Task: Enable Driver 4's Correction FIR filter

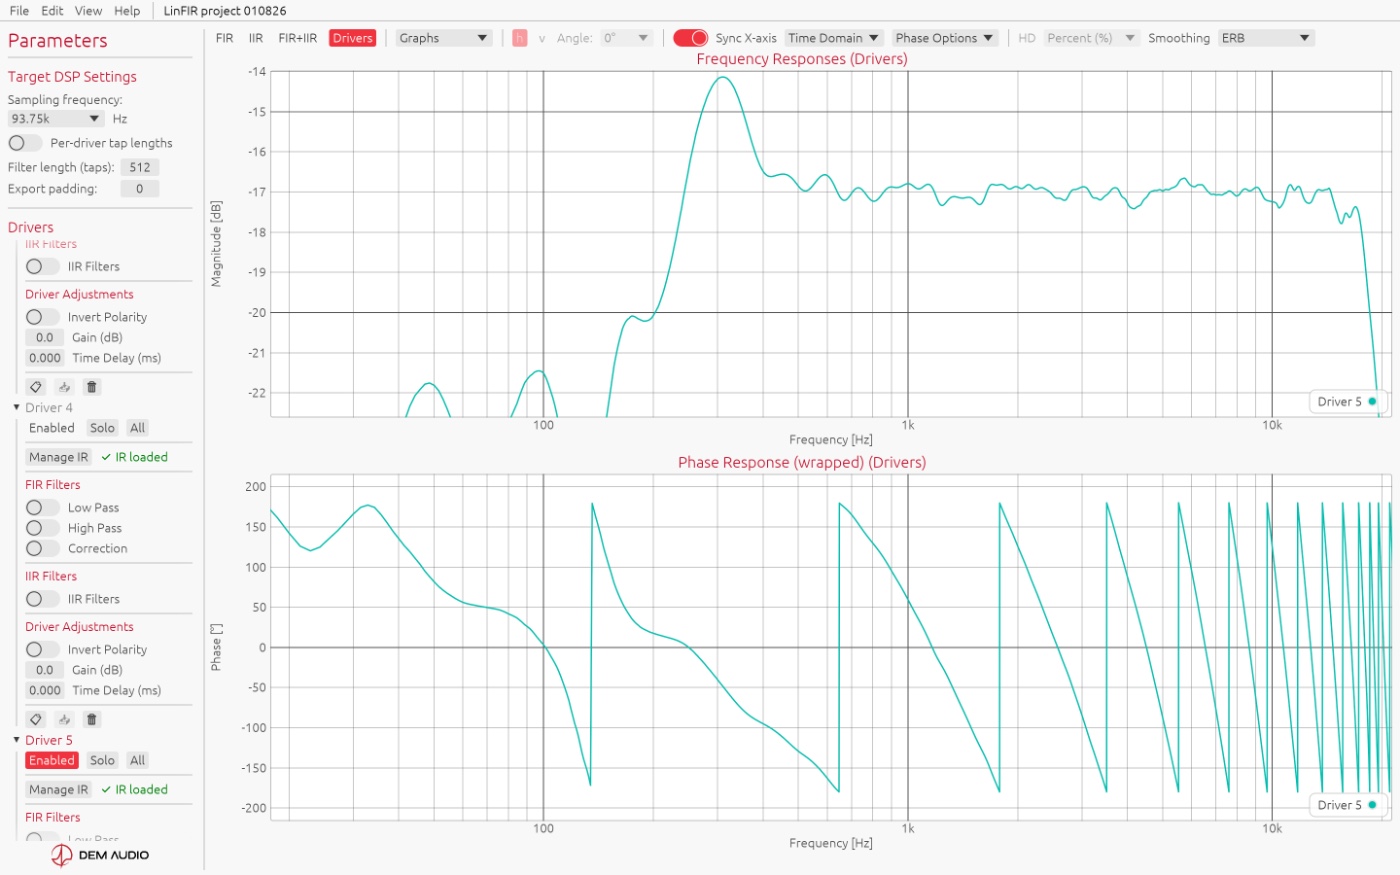Action: 43,548
